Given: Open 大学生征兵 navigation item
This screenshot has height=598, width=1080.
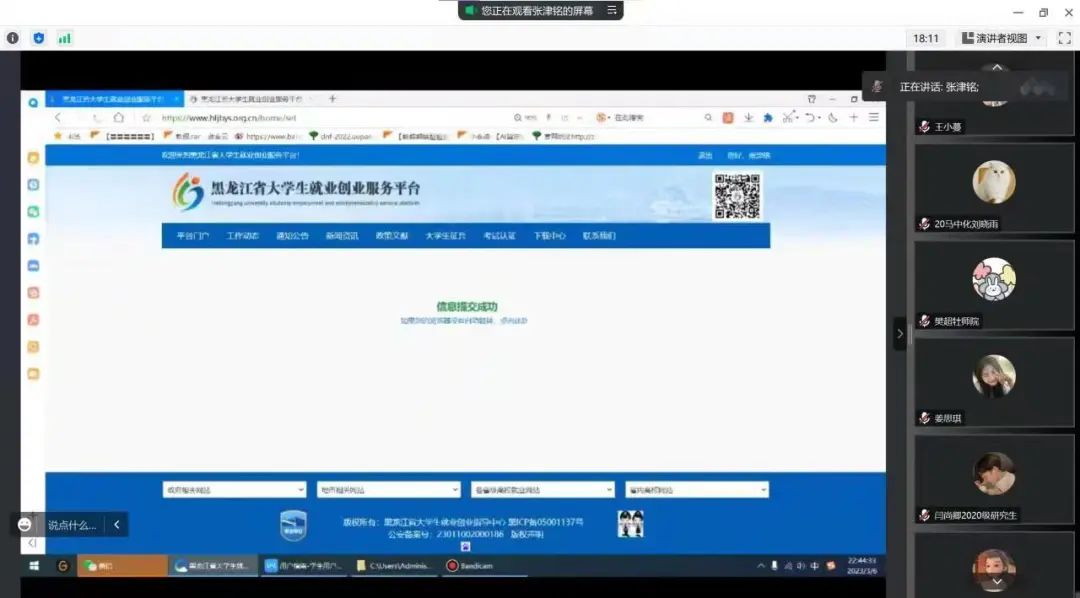Looking at the screenshot, I should (446, 236).
